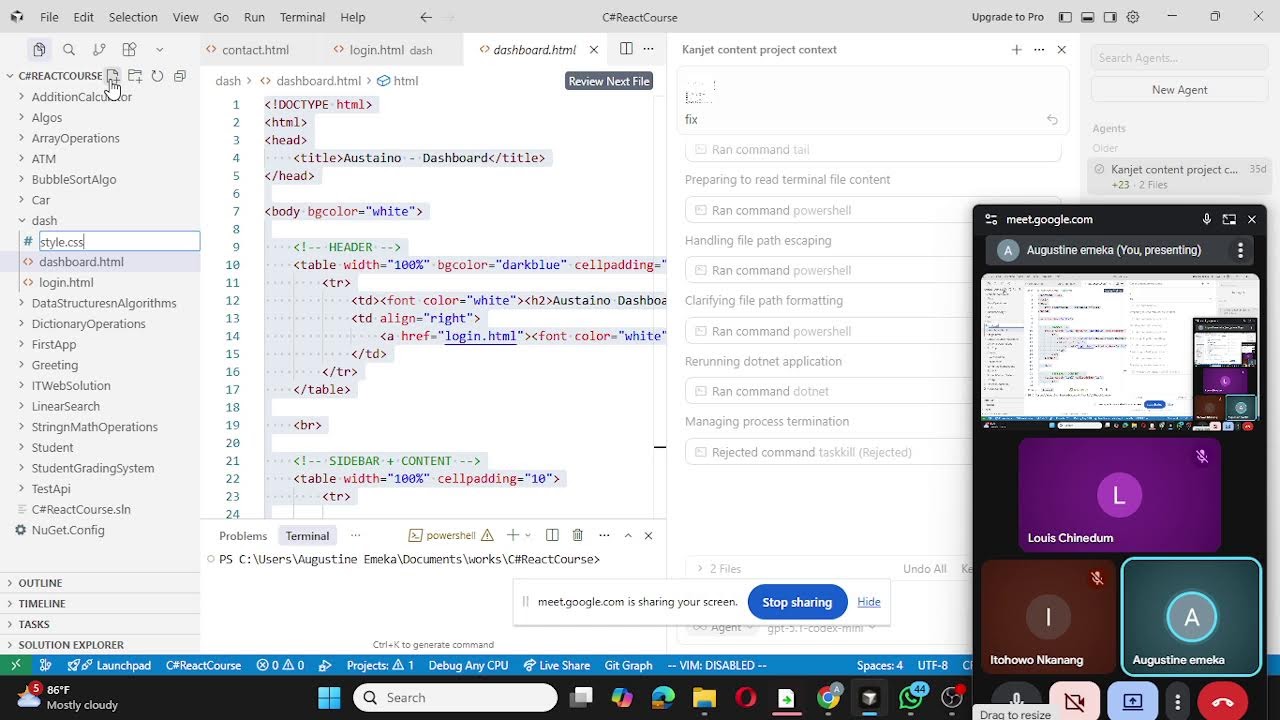This screenshot has width=1280, height=720.
Task: Open more options in Meet call controls
Action: coord(1178,702)
